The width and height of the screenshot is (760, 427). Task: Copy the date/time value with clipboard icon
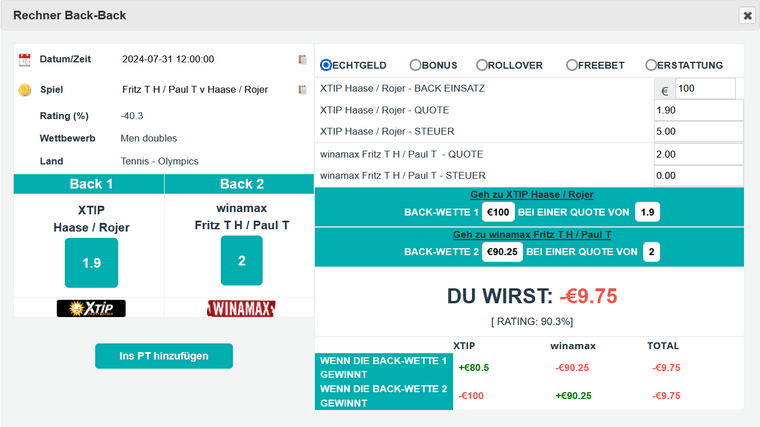(x=302, y=59)
